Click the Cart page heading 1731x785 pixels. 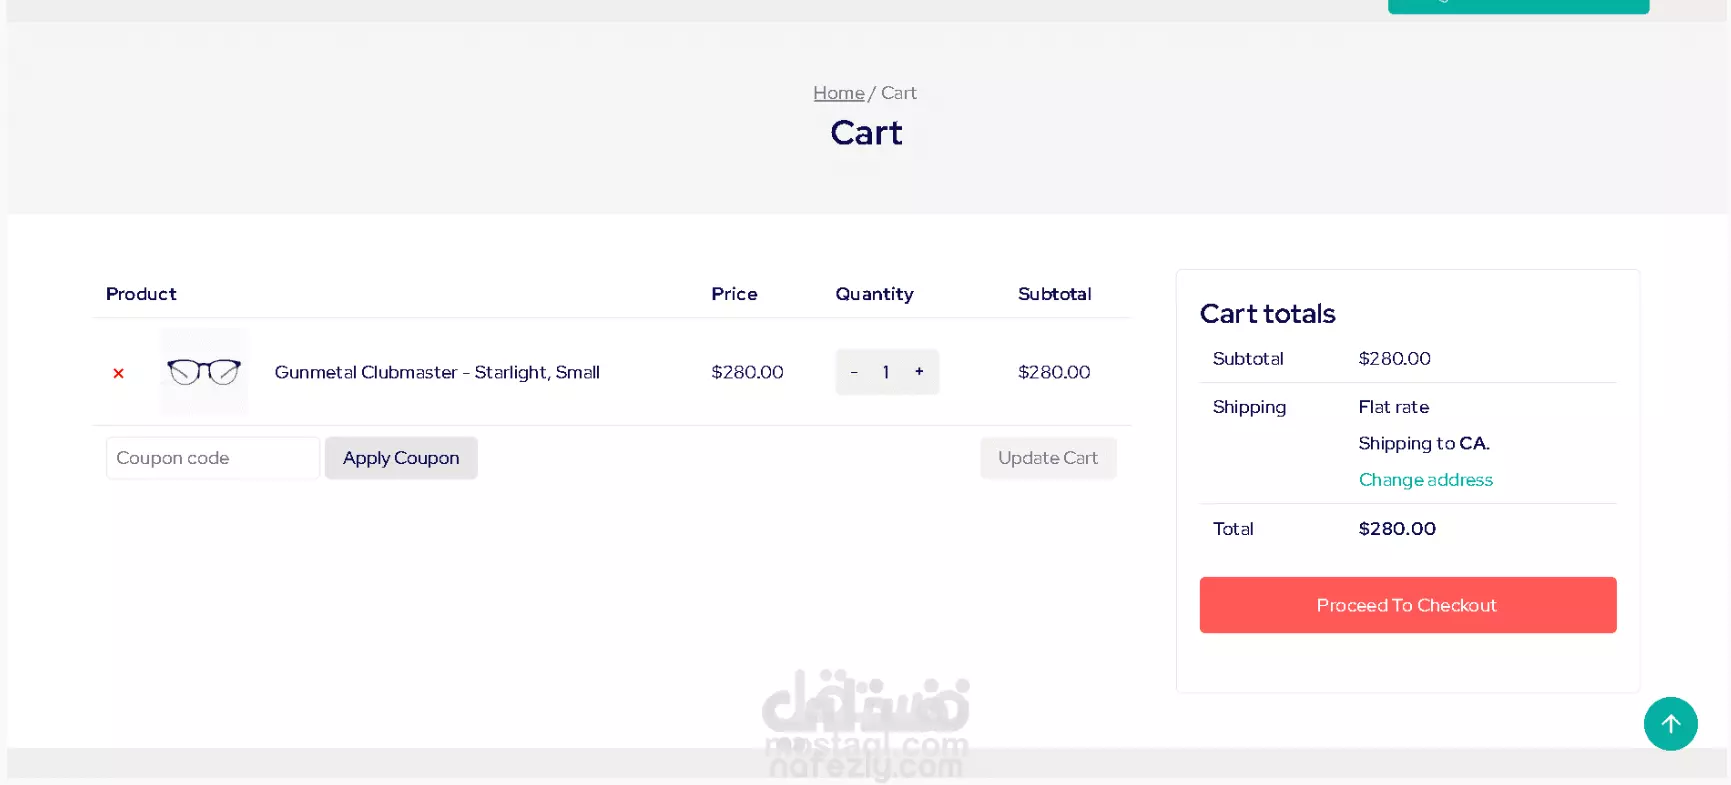pyautogui.click(x=866, y=133)
